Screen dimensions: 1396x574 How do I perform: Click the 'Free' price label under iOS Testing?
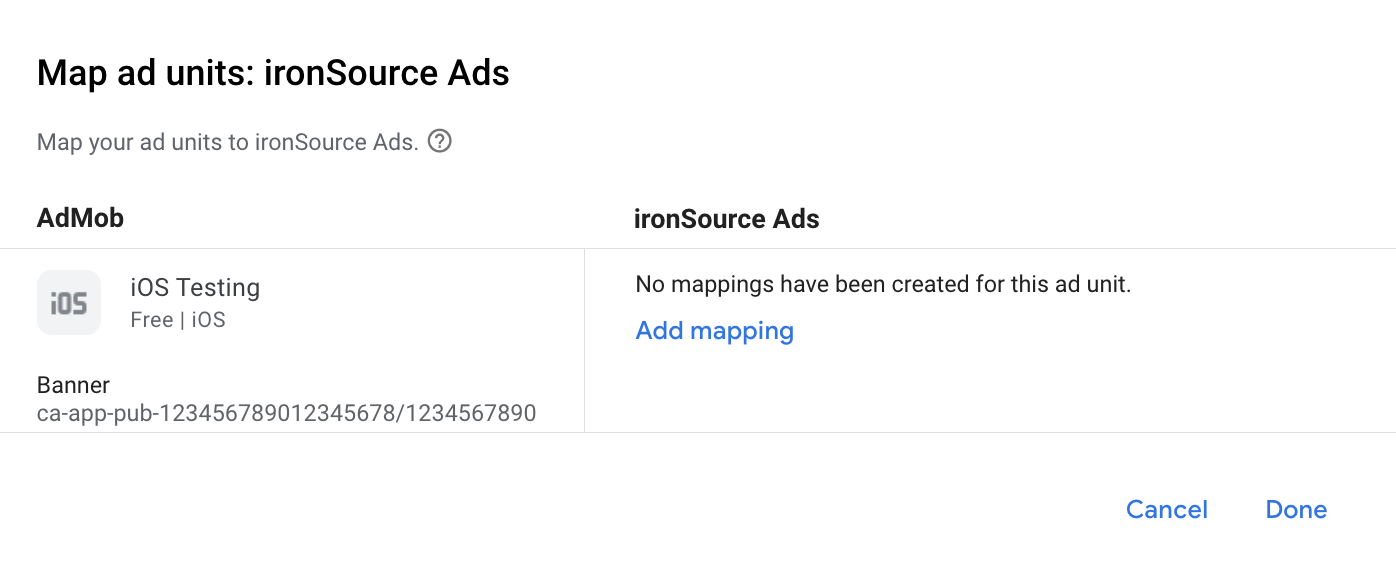(151, 320)
